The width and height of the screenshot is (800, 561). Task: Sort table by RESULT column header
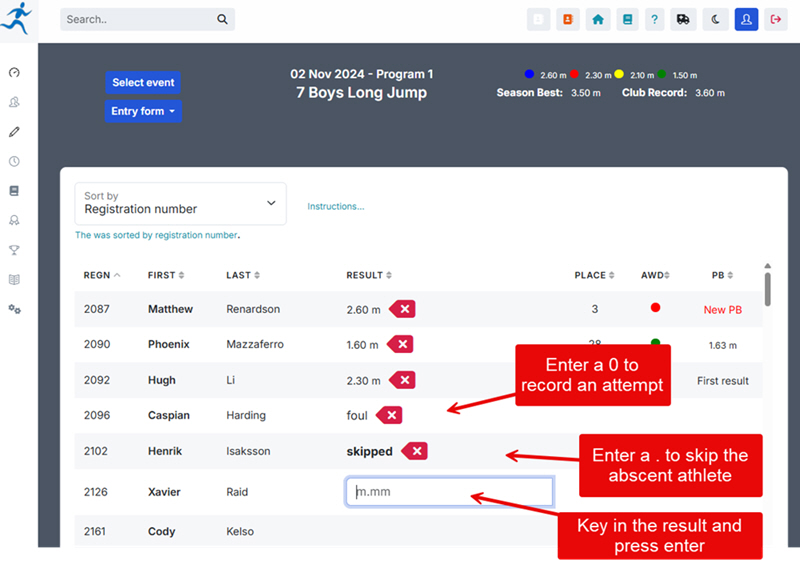pos(368,275)
